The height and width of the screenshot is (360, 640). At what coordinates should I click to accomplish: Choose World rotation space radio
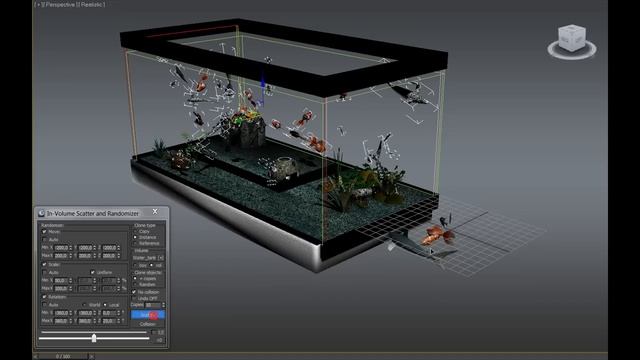(x=84, y=305)
